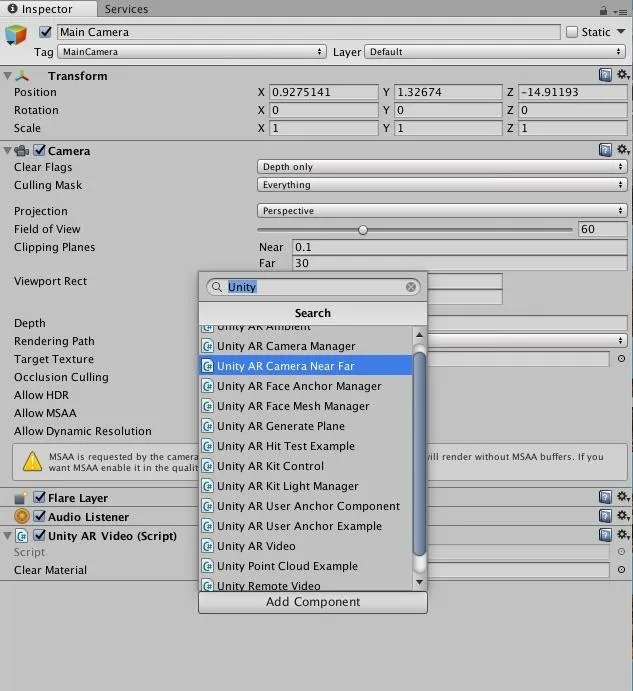Open Audio Listener help book icon
The width and height of the screenshot is (633, 691).
[605, 516]
